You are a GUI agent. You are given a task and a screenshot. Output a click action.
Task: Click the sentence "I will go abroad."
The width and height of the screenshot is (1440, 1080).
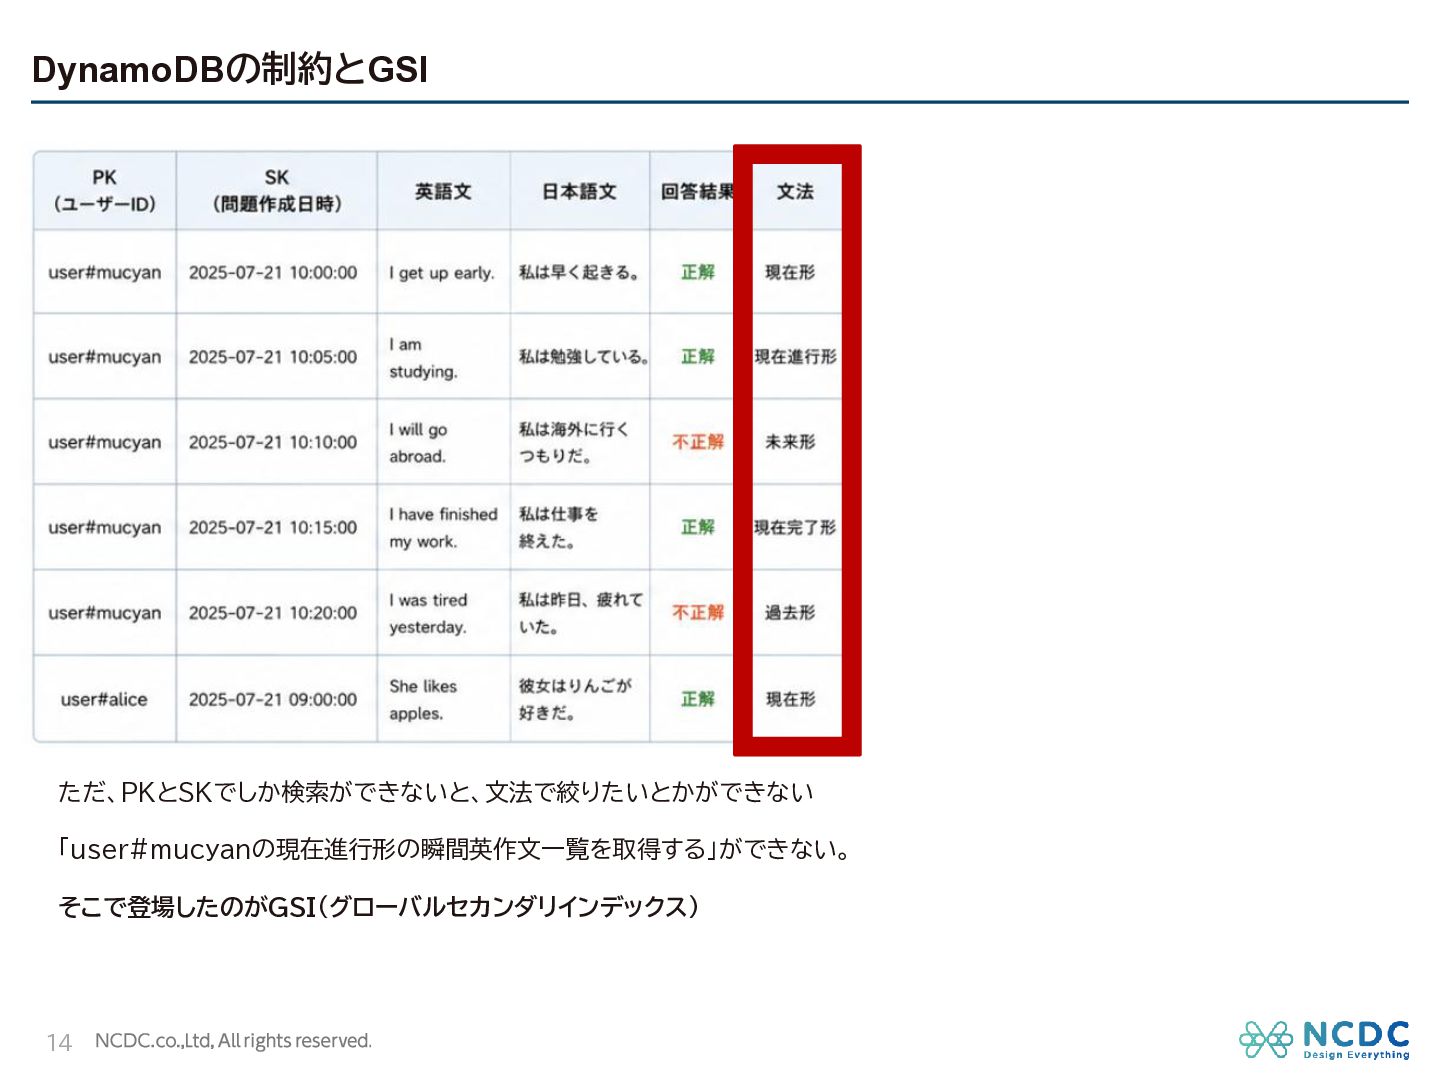[x=418, y=443]
